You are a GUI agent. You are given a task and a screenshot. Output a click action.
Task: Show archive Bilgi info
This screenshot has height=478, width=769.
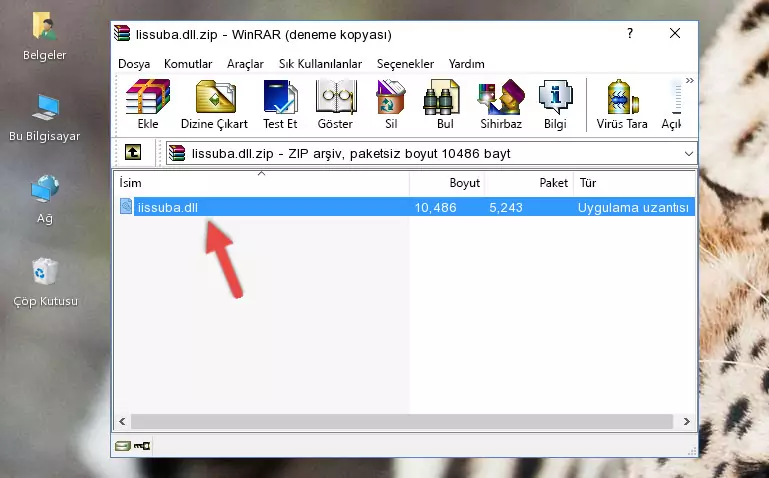point(555,104)
